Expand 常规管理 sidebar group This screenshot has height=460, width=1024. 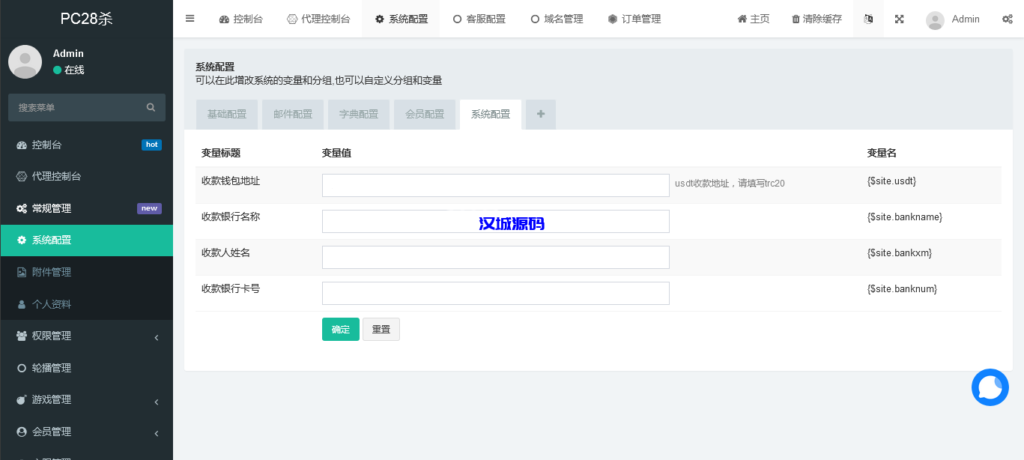pyautogui.click(x=86, y=208)
